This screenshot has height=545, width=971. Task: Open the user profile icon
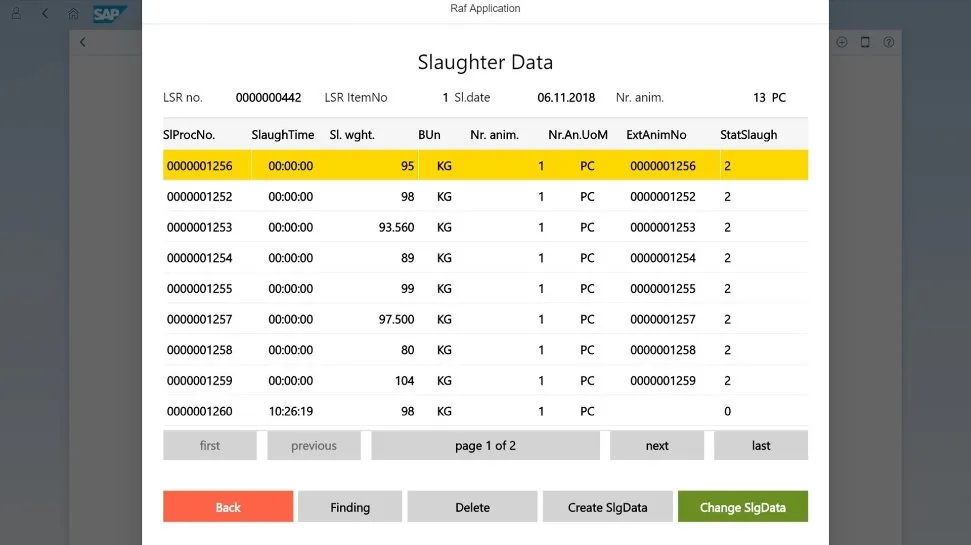[x=15, y=14]
